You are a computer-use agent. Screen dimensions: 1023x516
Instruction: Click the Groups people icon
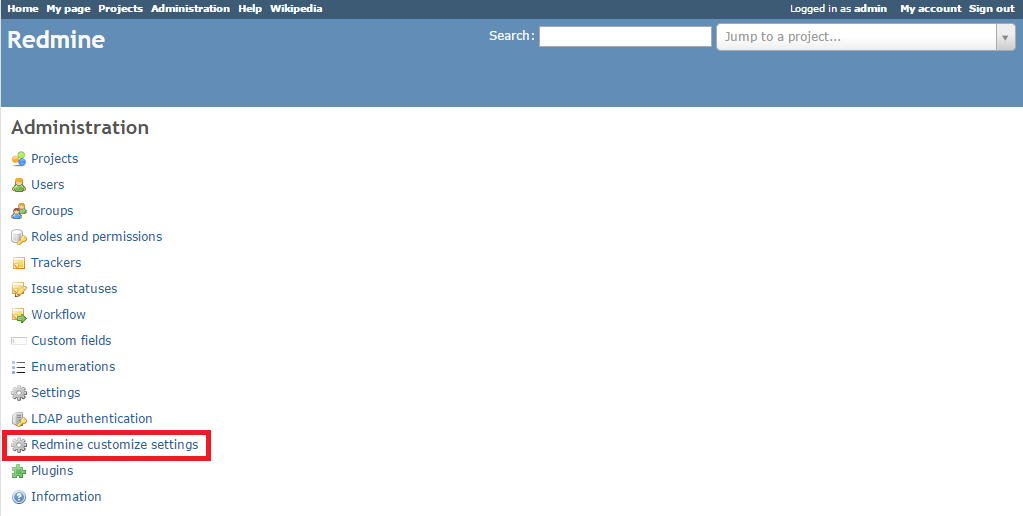(x=19, y=211)
